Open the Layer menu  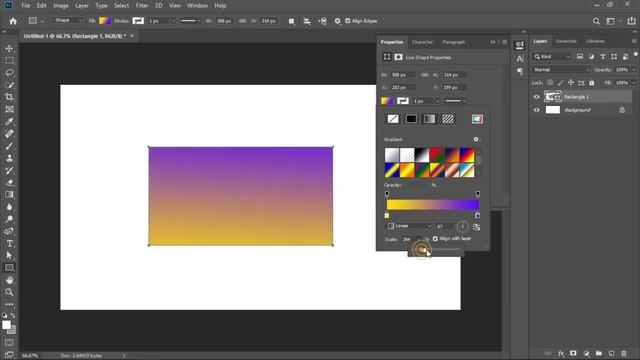[82, 6]
